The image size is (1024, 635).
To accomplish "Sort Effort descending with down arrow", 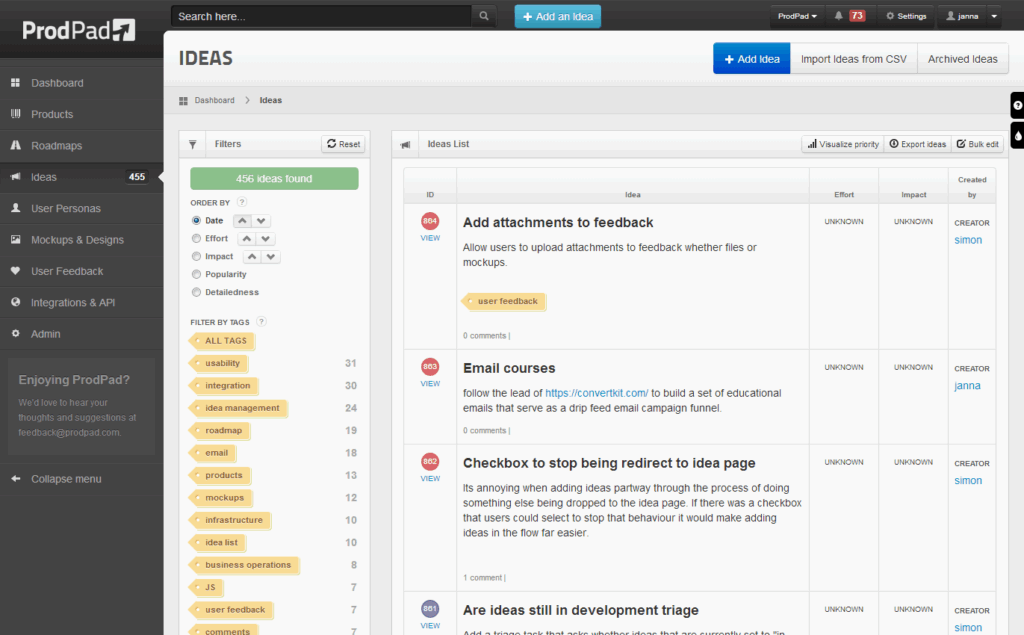I will [x=266, y=238].
